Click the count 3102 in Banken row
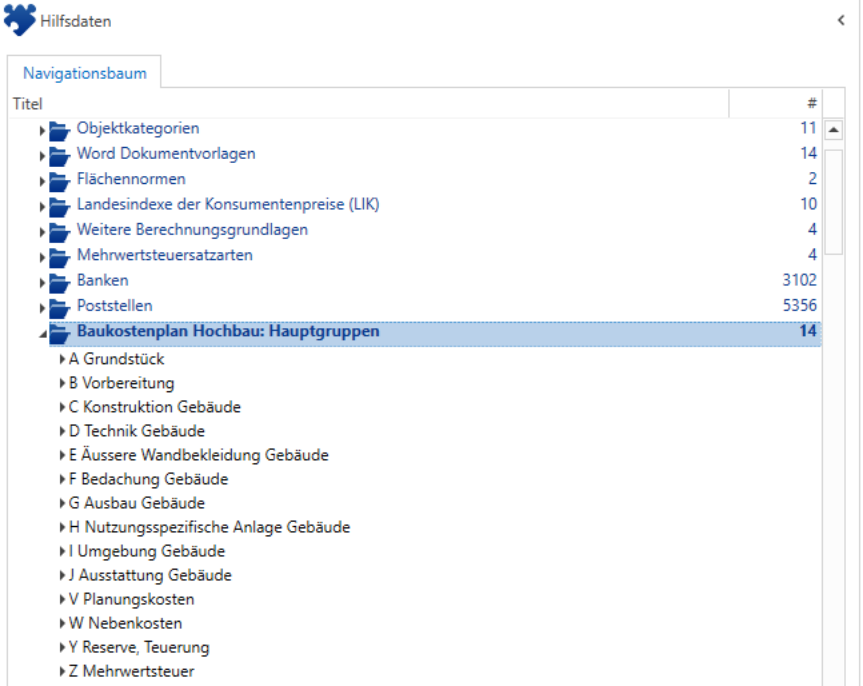 tap(799, 280)
